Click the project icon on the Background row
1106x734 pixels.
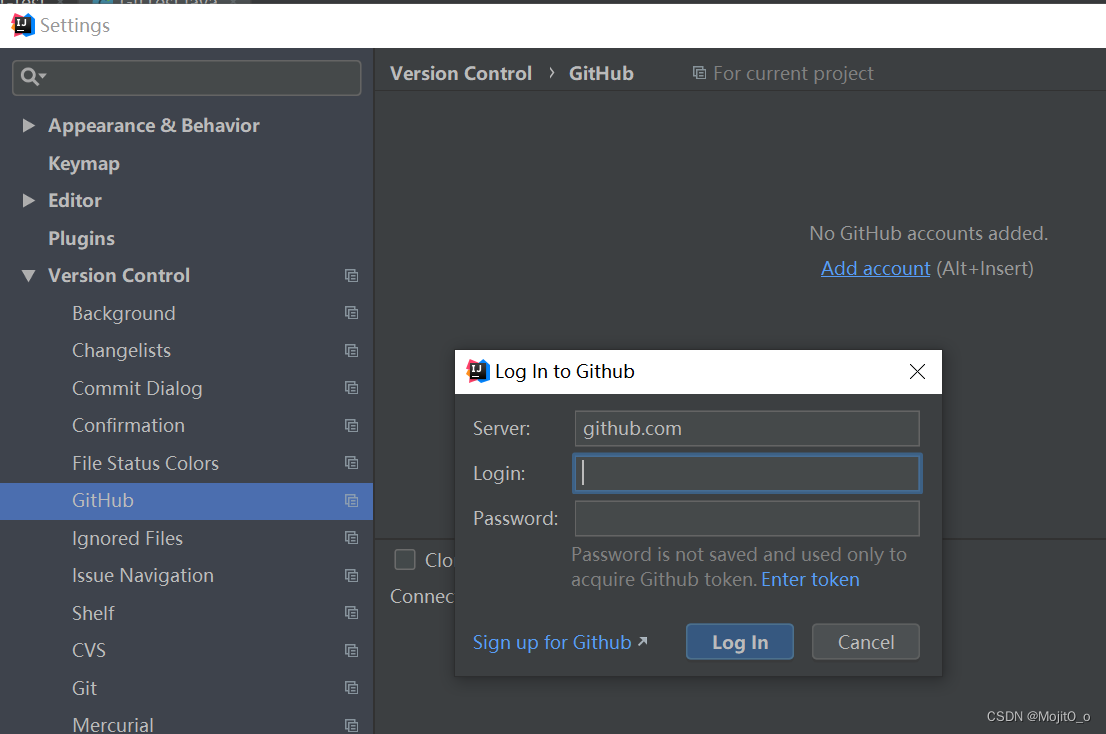click(x=351, y=313)
